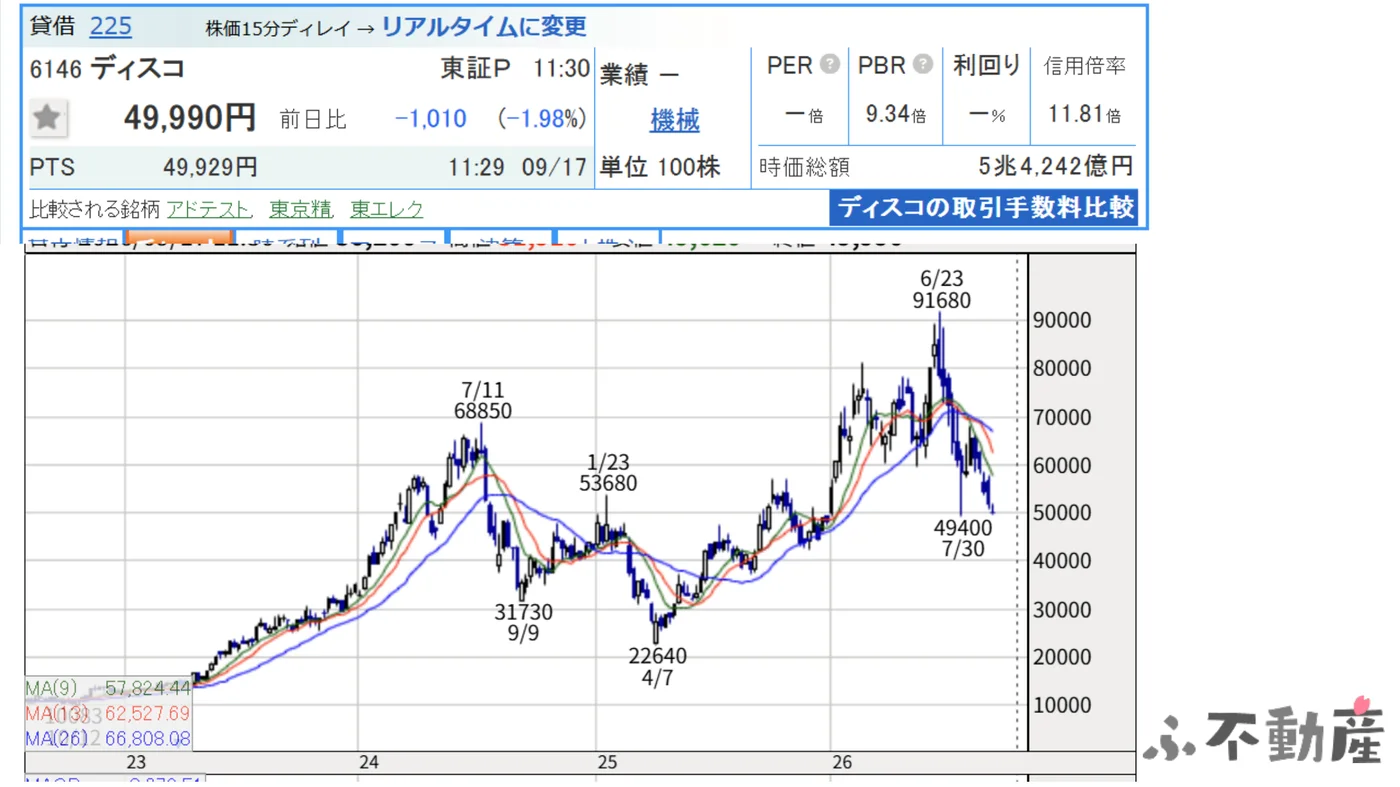The image size is (1400, 787).
Task: Click the percent change (−1.98%)
Action: pyautogui.click(x=542, y=119)
